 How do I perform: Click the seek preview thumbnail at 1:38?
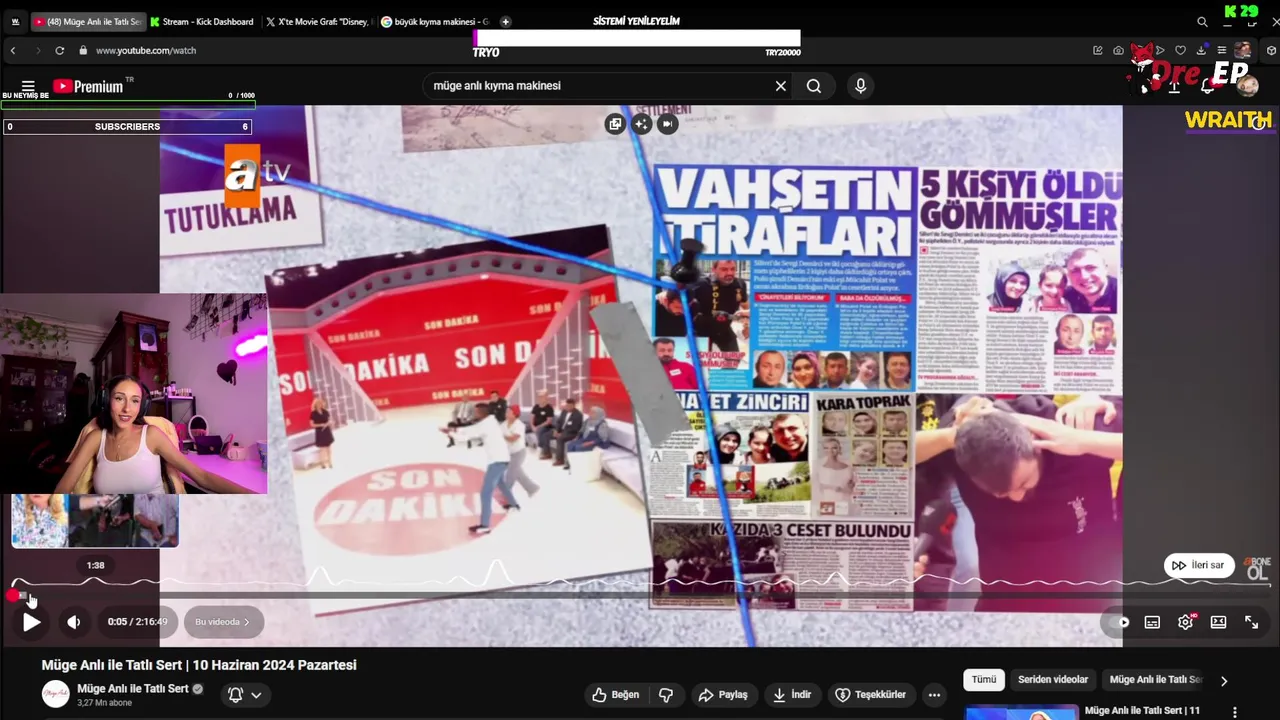(95, 521)
